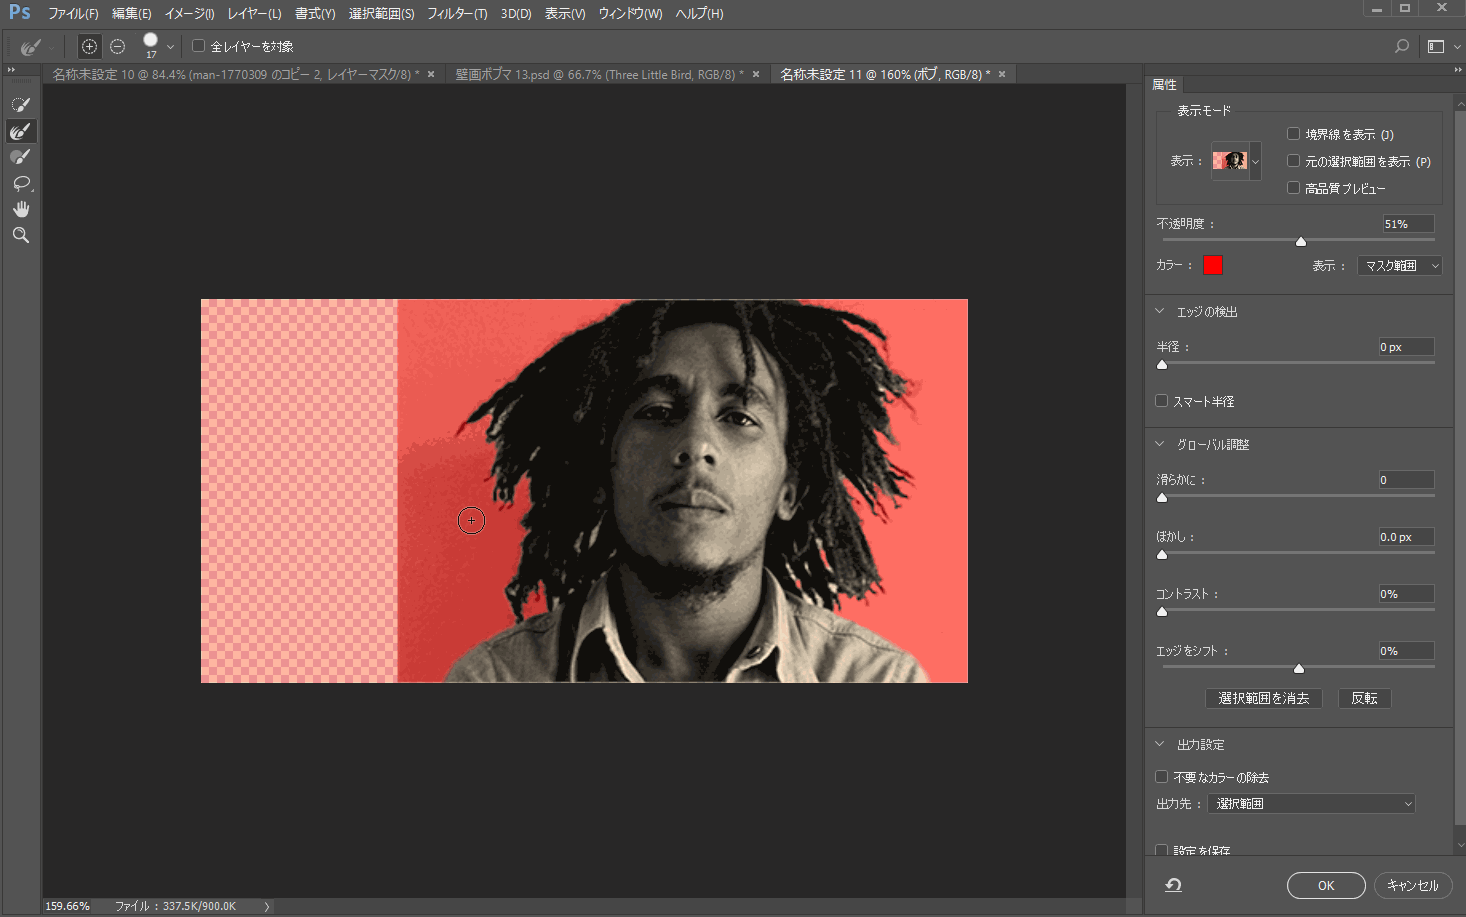Open the 選択範囲(S) menu
1466x917 pixels.
[381, 14]
